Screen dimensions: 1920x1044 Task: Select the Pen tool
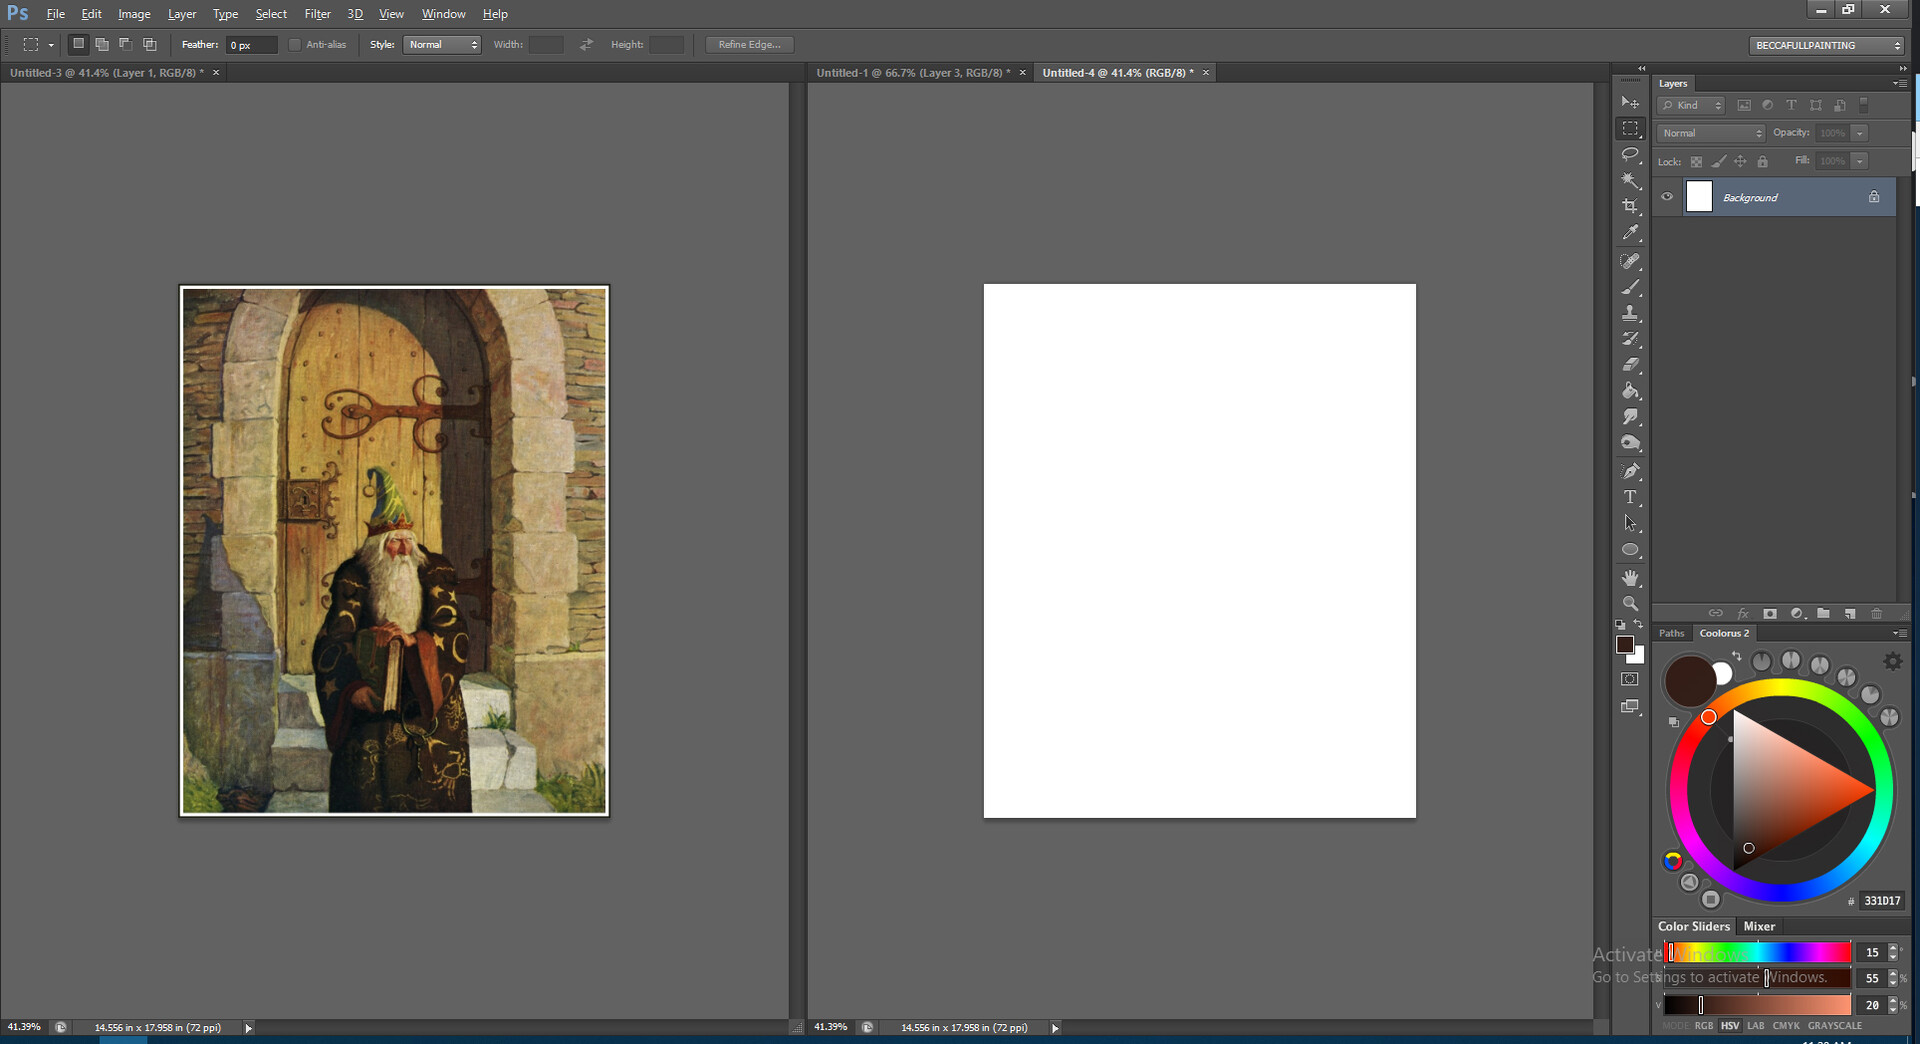(x=1630, y=471)
